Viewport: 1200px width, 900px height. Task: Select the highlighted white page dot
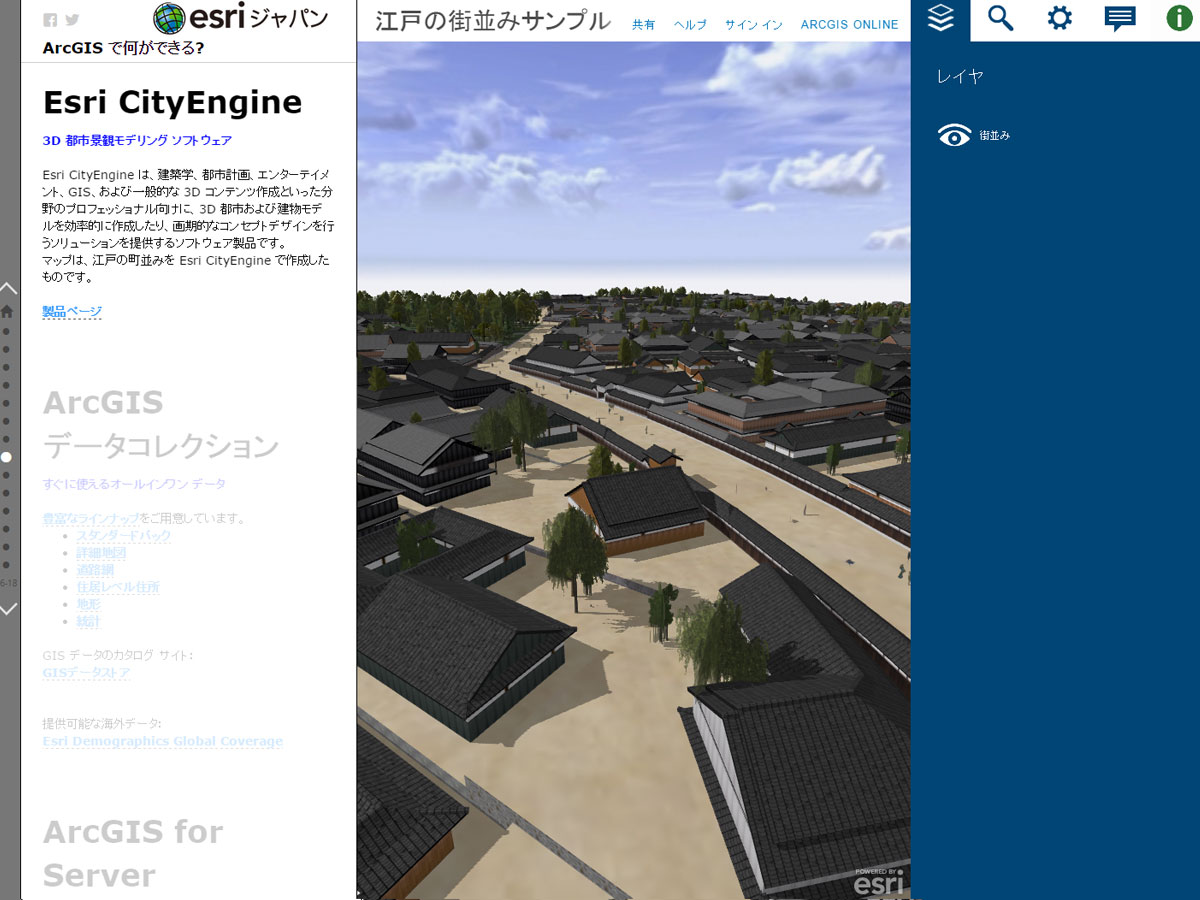coord(6,457)
